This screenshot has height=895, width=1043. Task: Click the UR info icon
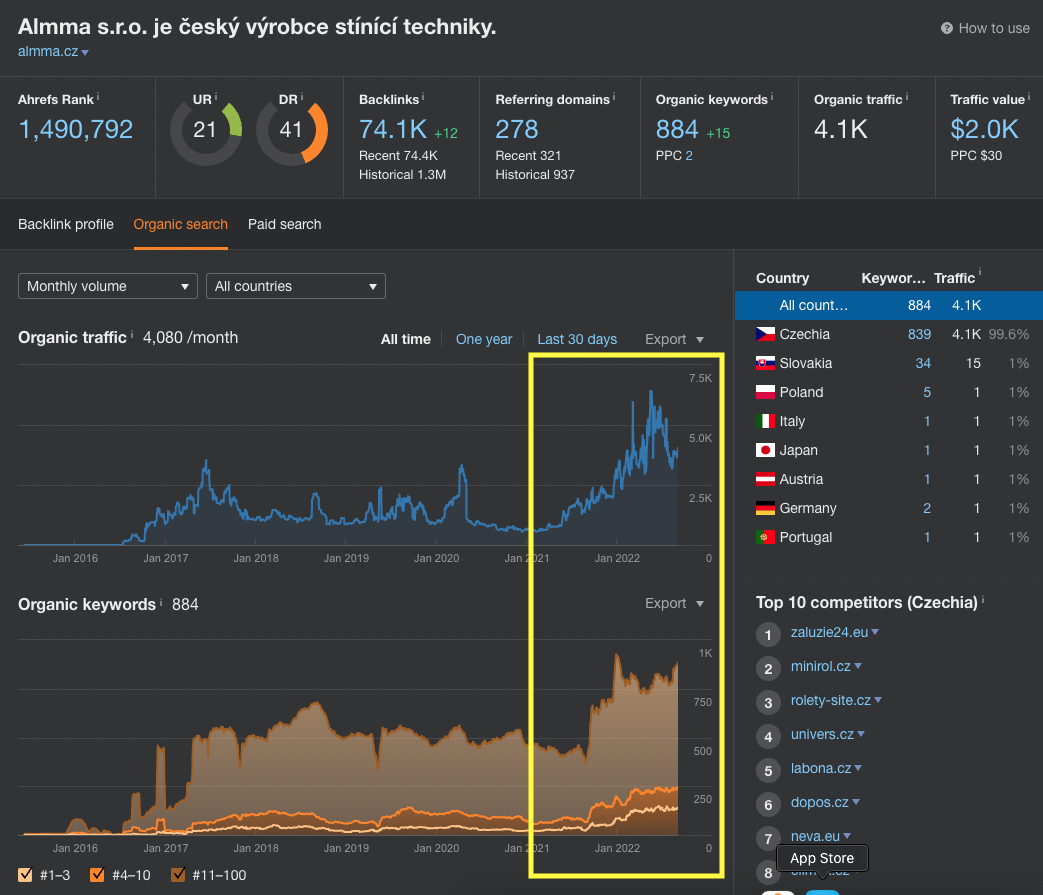[x=216, y=97]
